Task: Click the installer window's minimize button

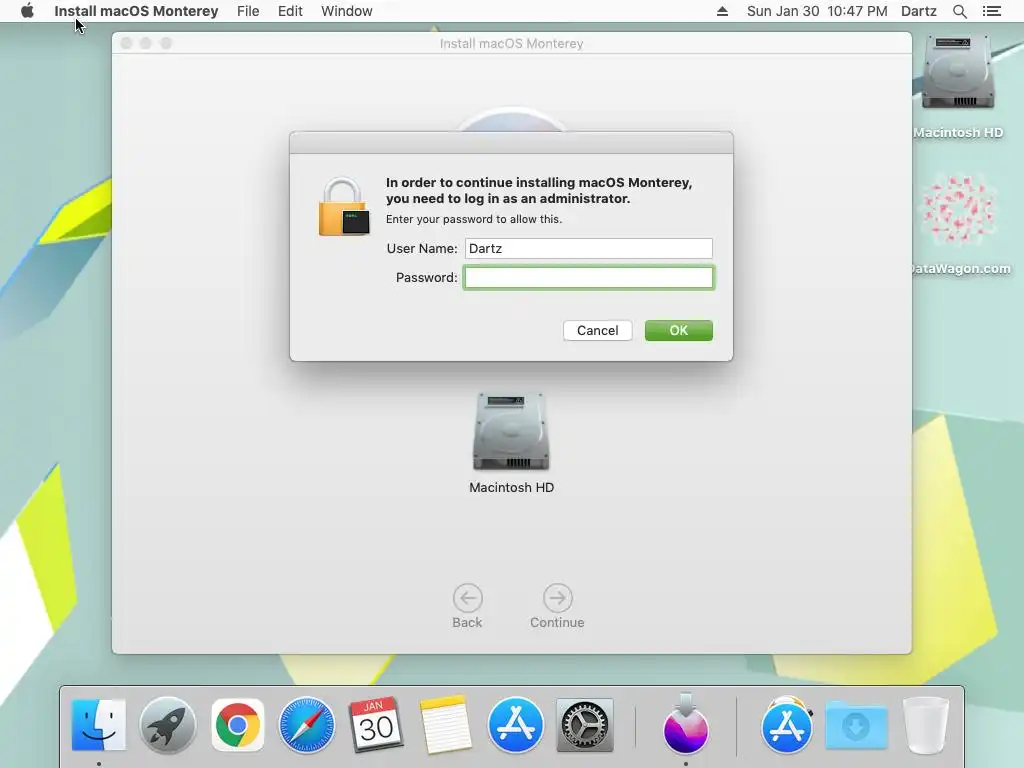Action: pos(146,43)
